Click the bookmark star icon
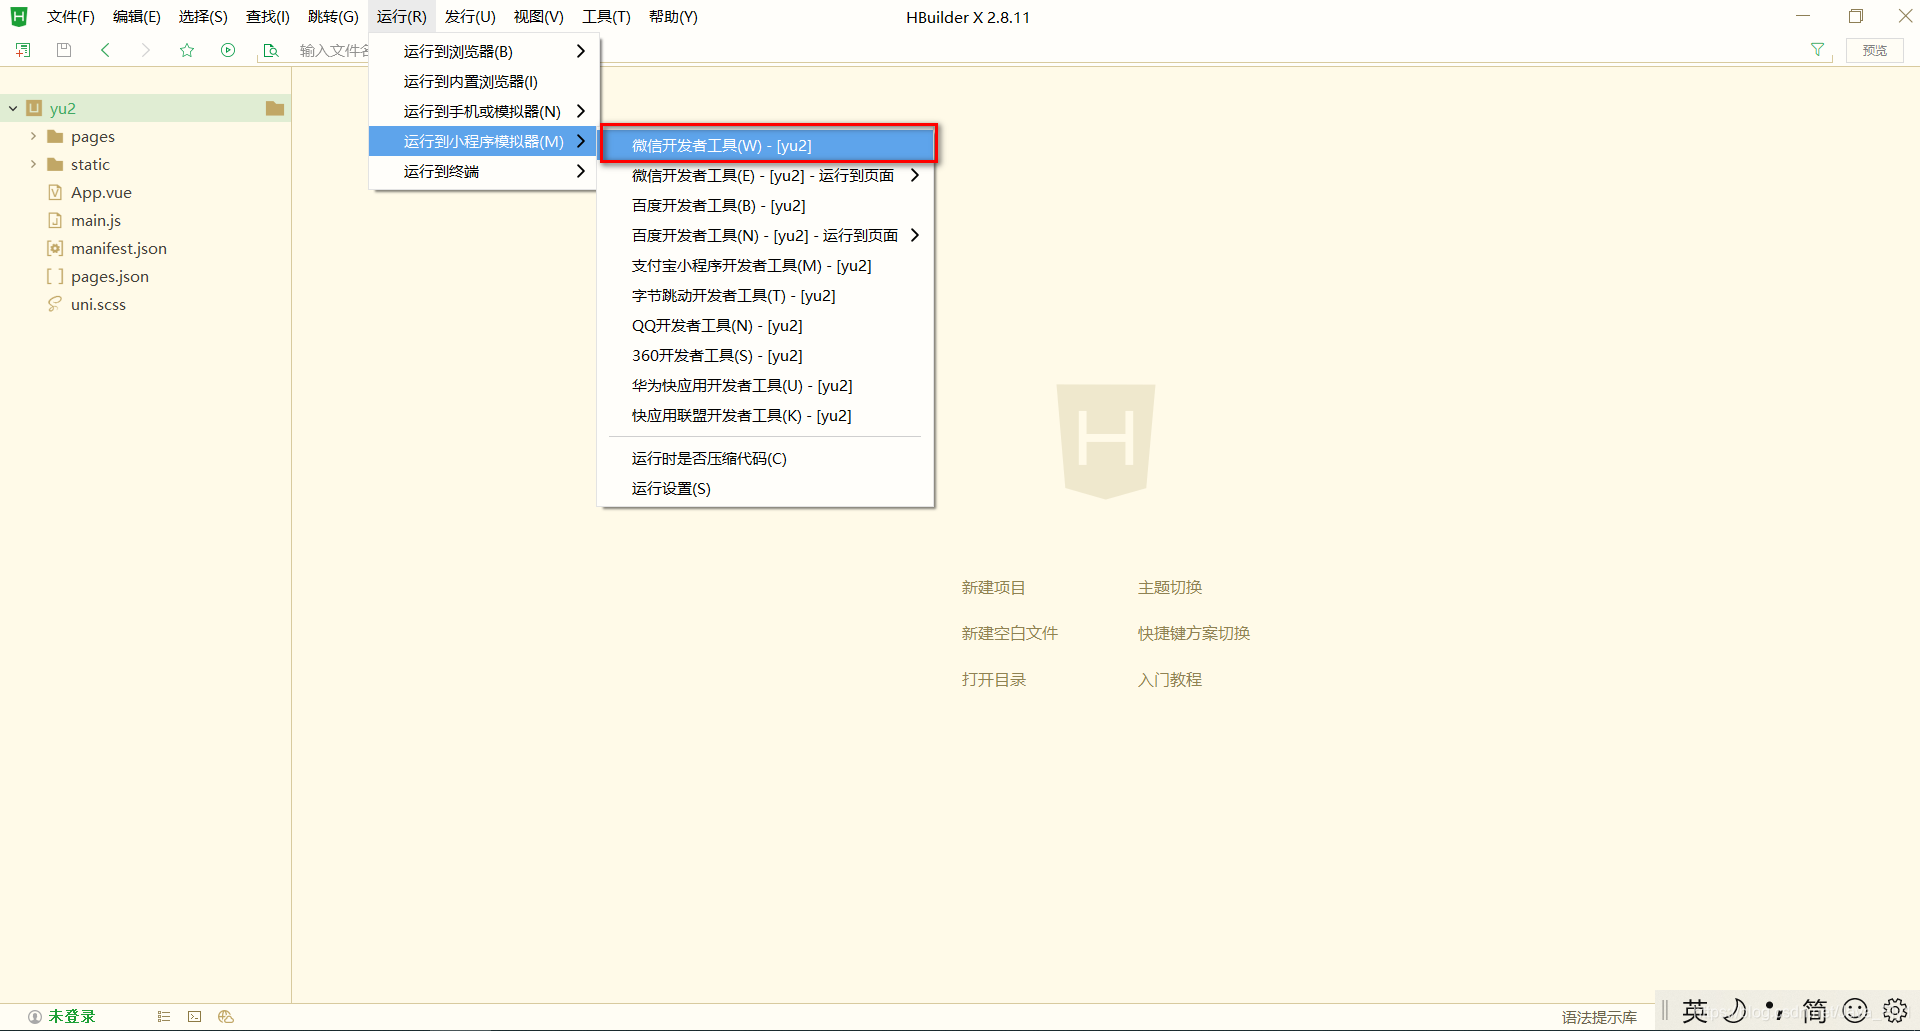This screenshot has height=1031, width=1920. pos(187,50)
